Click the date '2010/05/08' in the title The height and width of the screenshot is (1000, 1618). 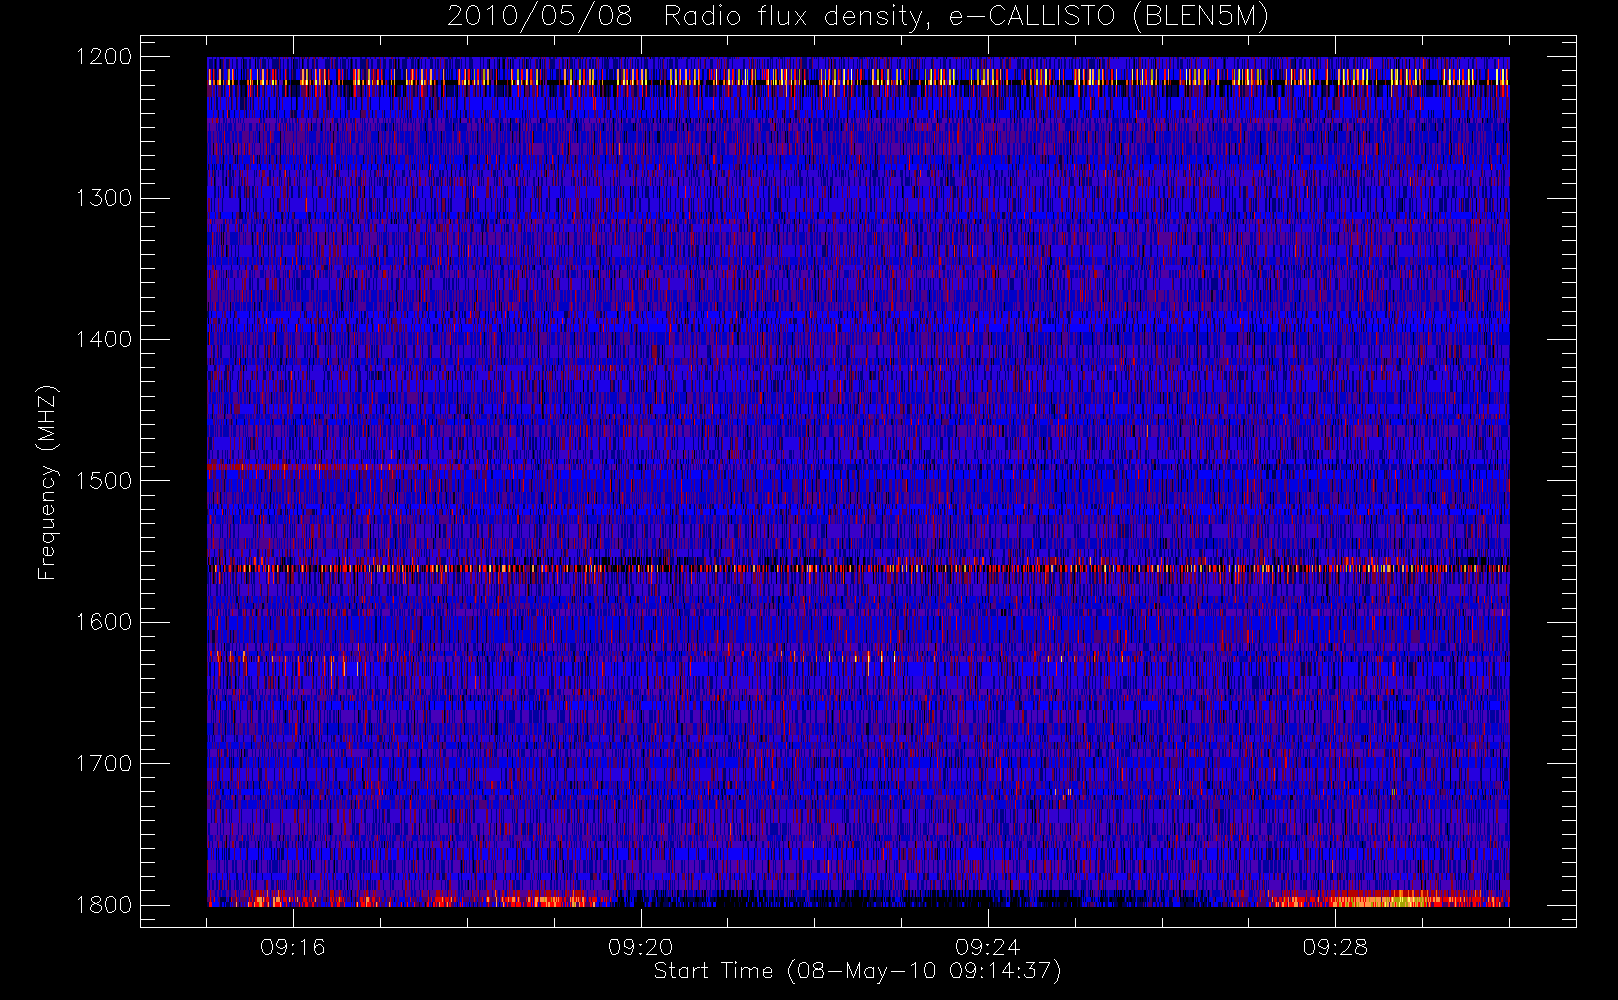[x=540, y=17]
